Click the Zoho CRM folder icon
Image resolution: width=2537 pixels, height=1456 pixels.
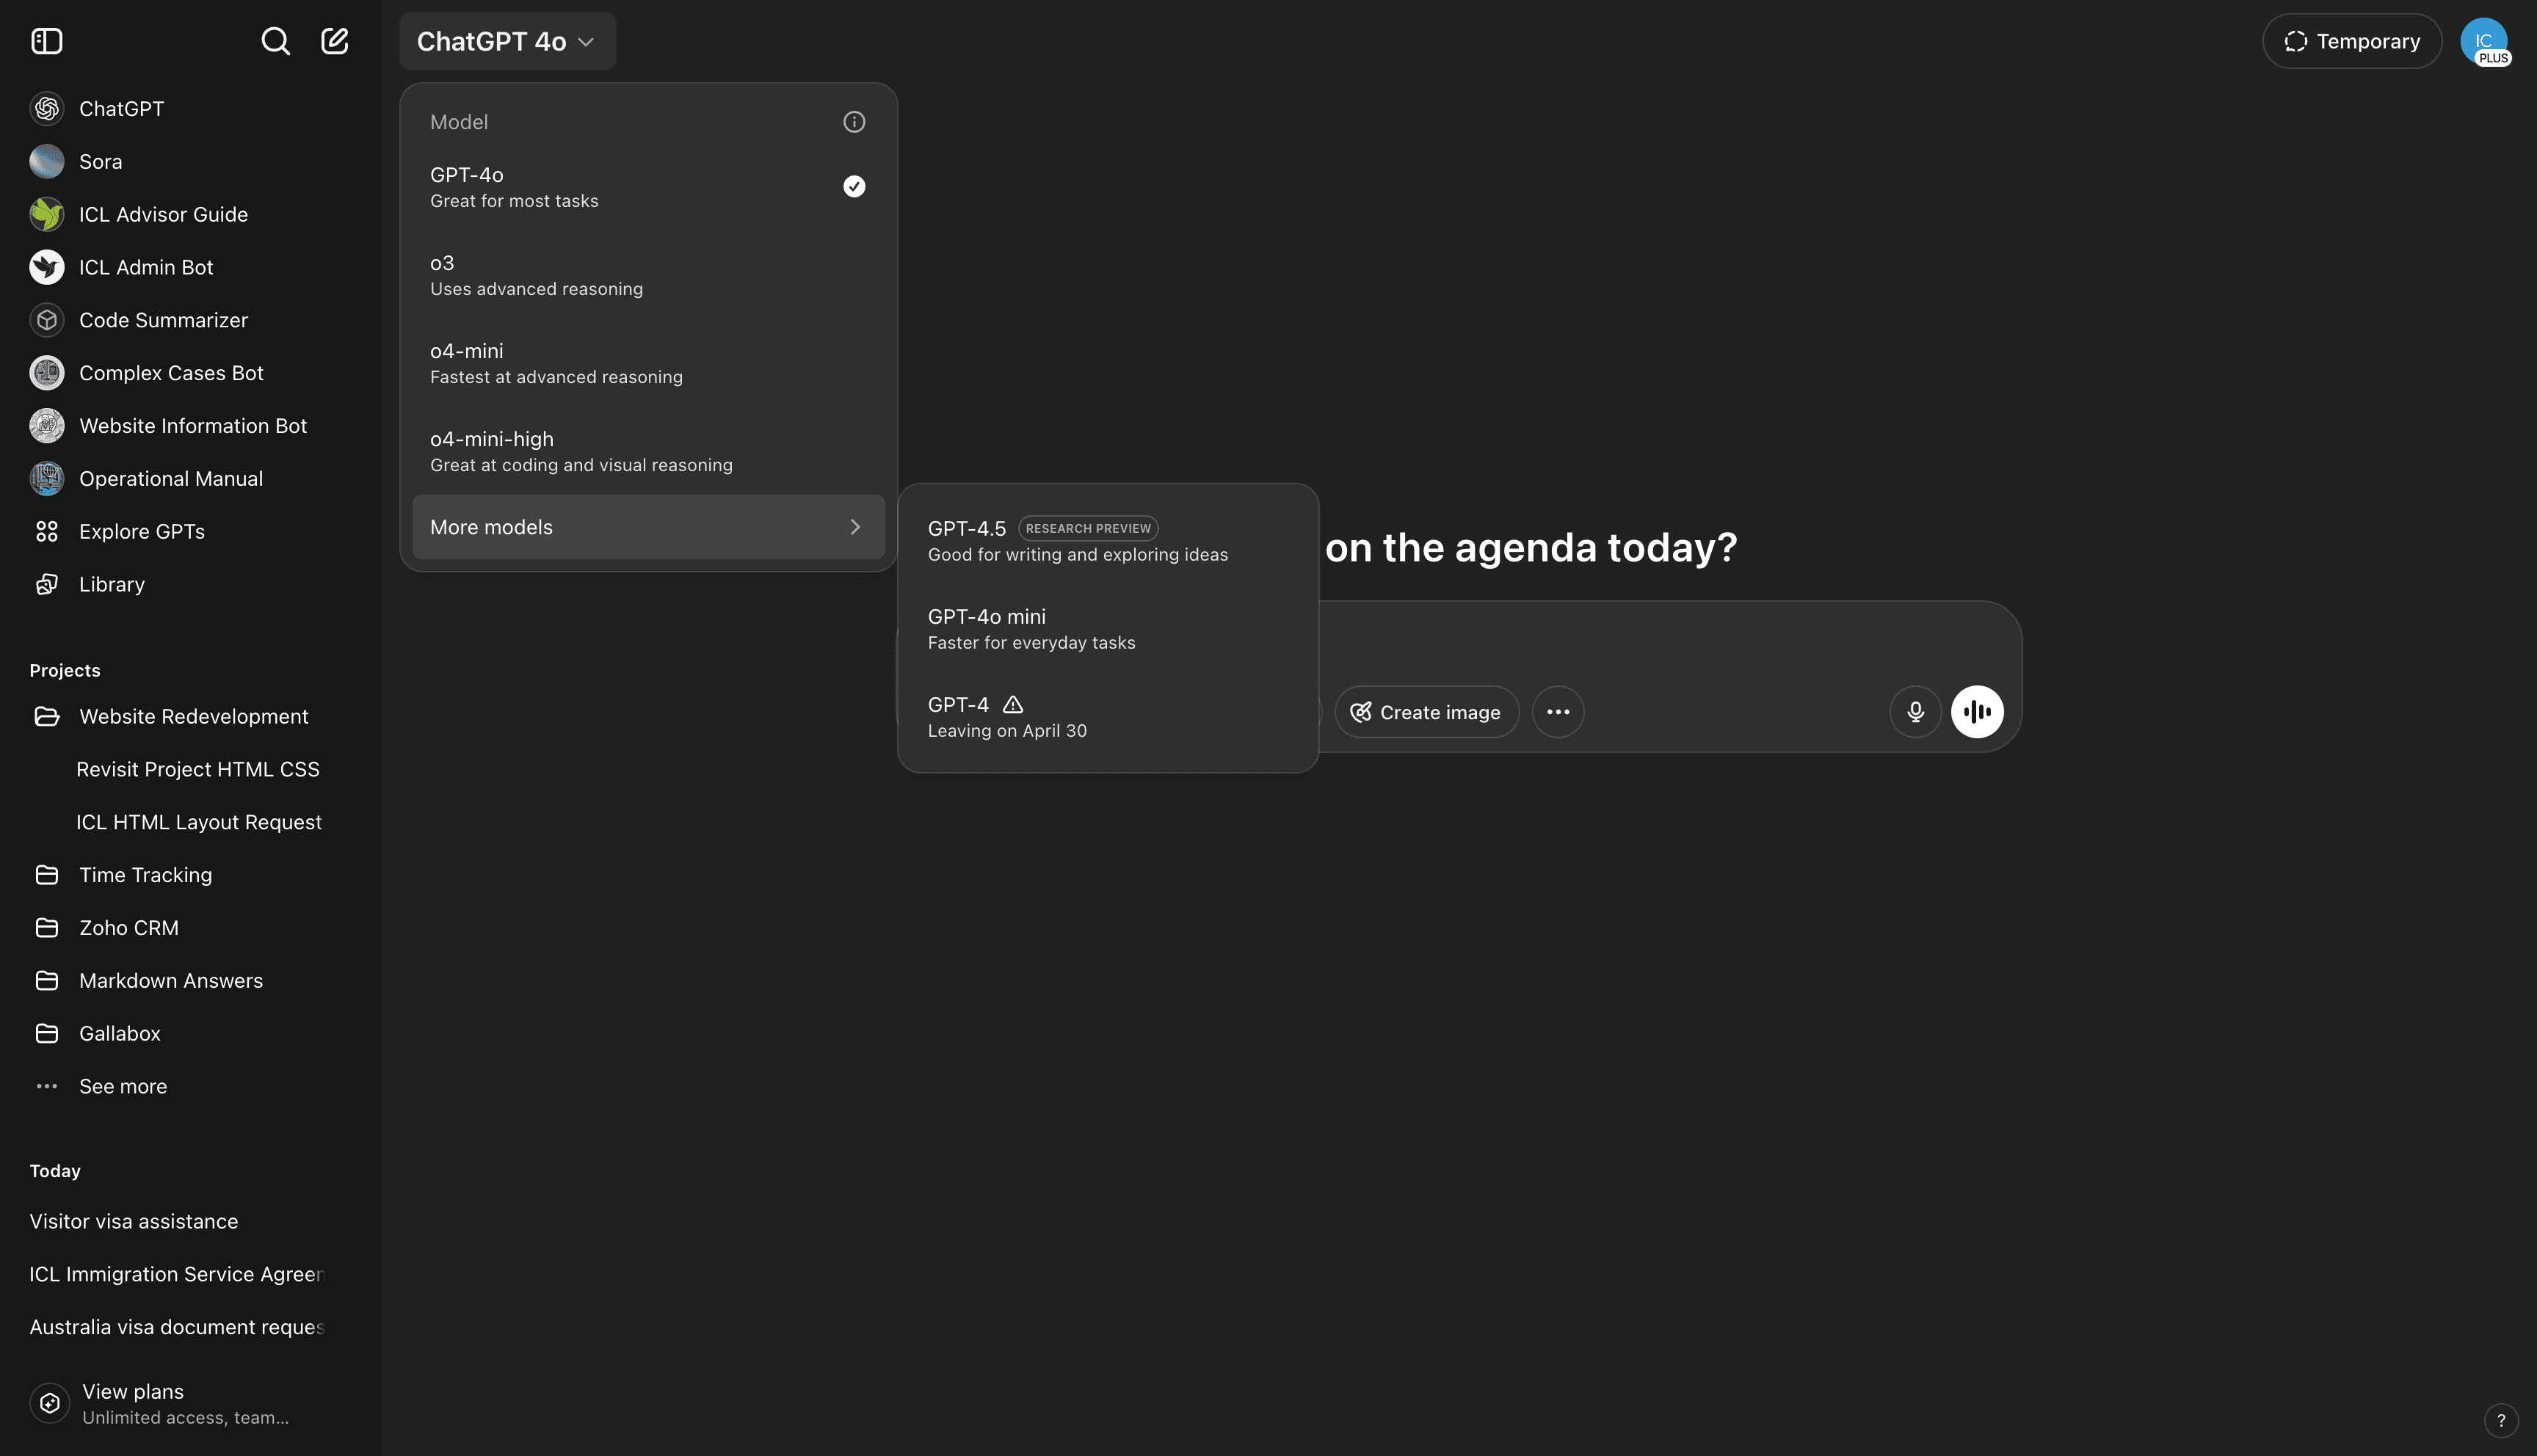[46, 928]
